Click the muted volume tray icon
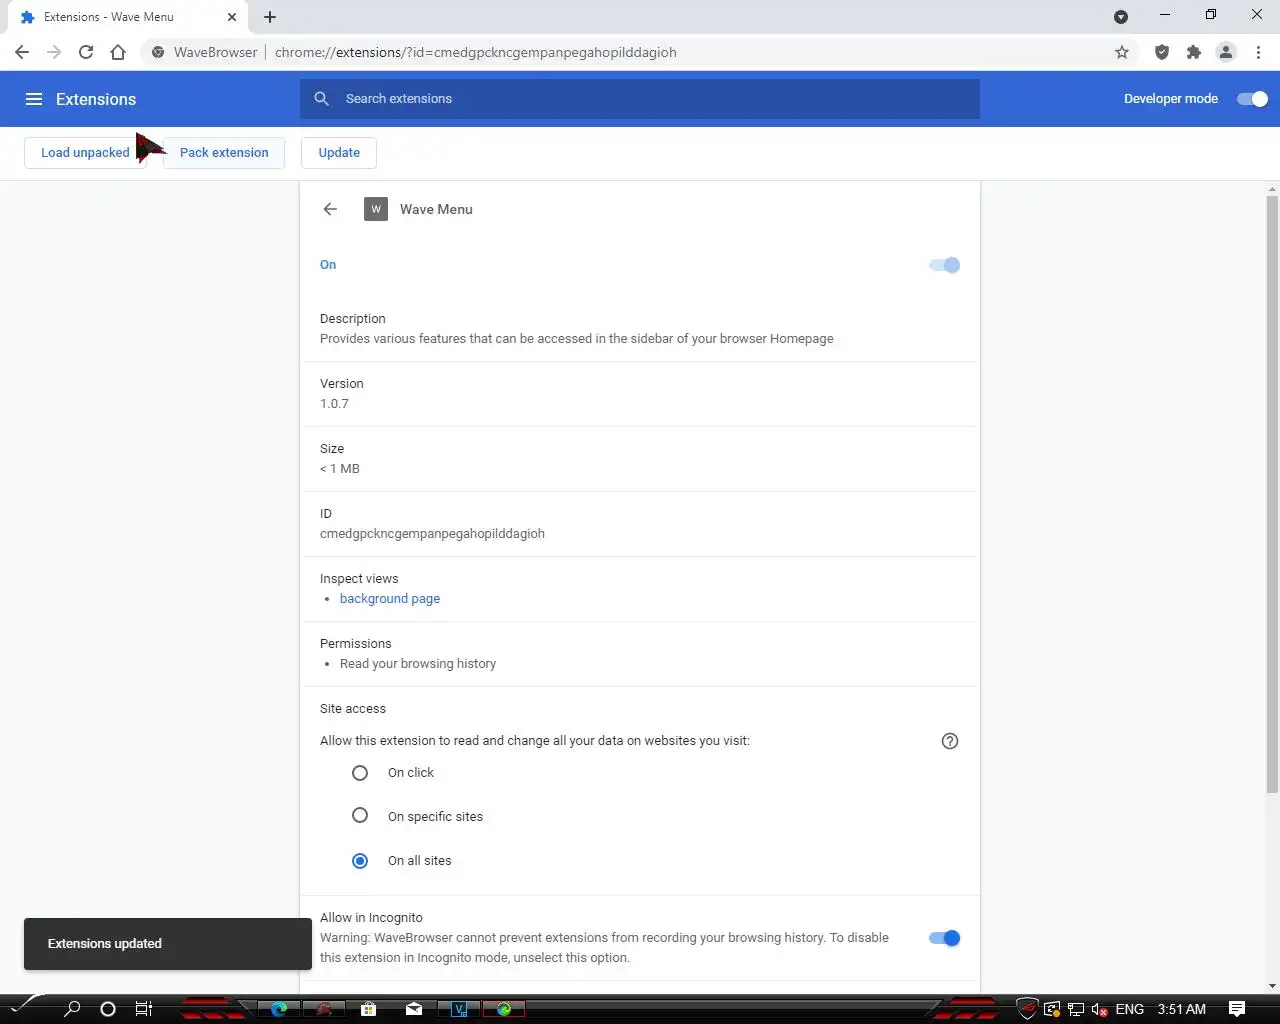Viewport: 1280px width, 1024px height. pos(1100,1009)
